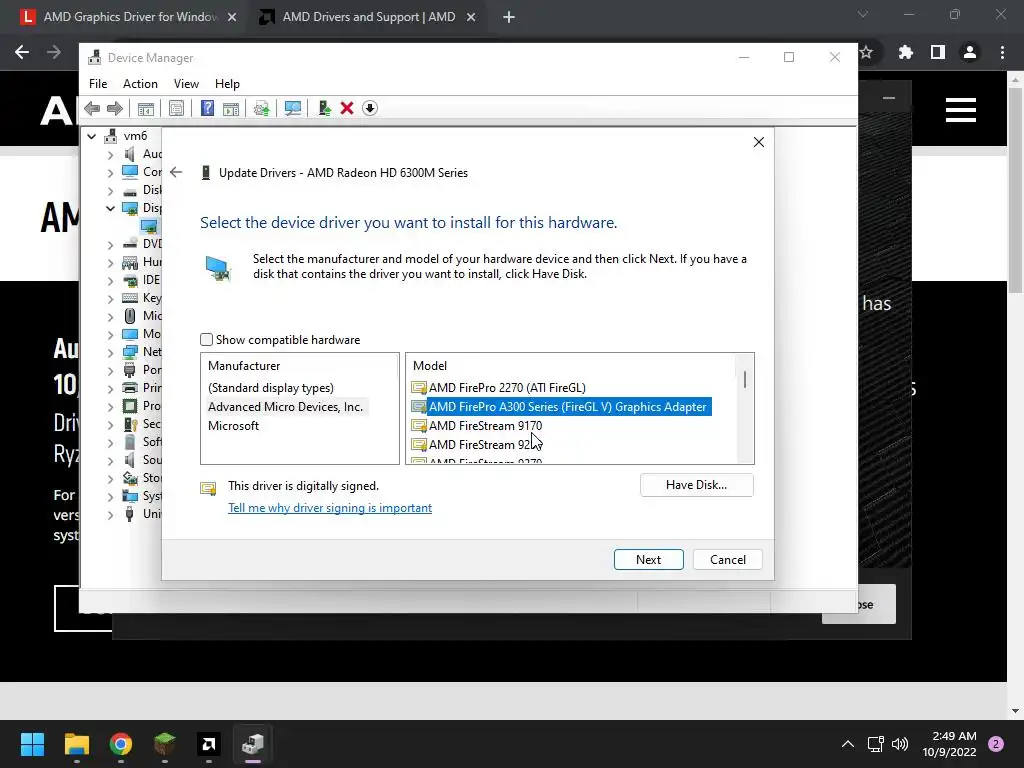Click the blue Help question mark icon

(207, 108)
